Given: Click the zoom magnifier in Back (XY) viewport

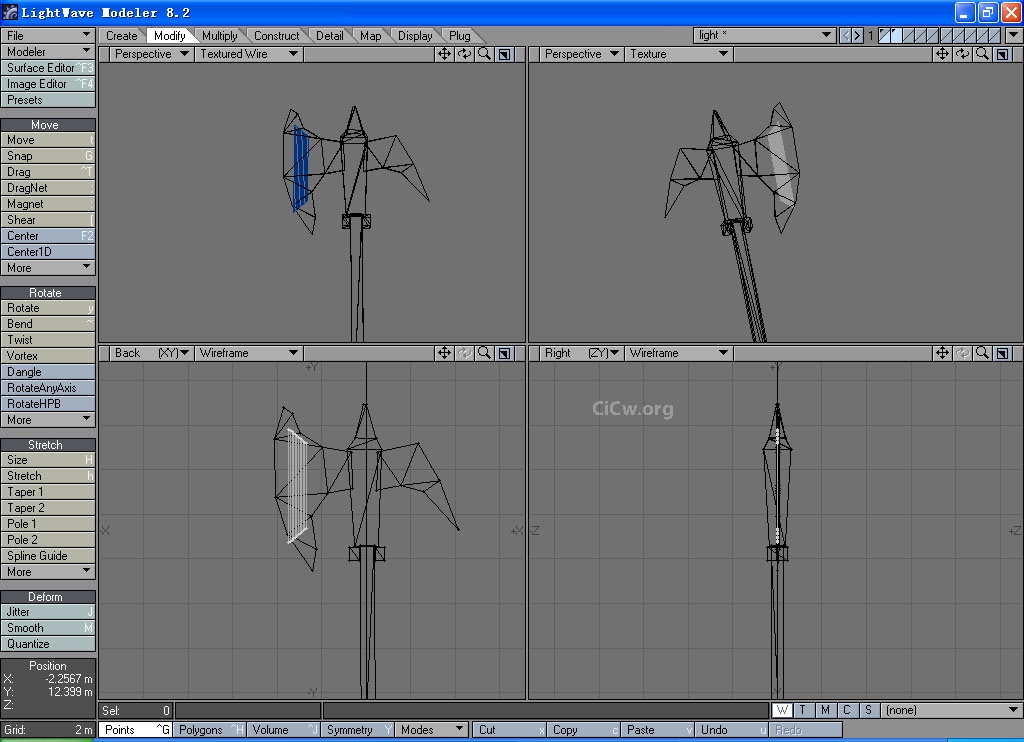Looking at the screenshot, I should pyautogui.click(x=484, y=353).
